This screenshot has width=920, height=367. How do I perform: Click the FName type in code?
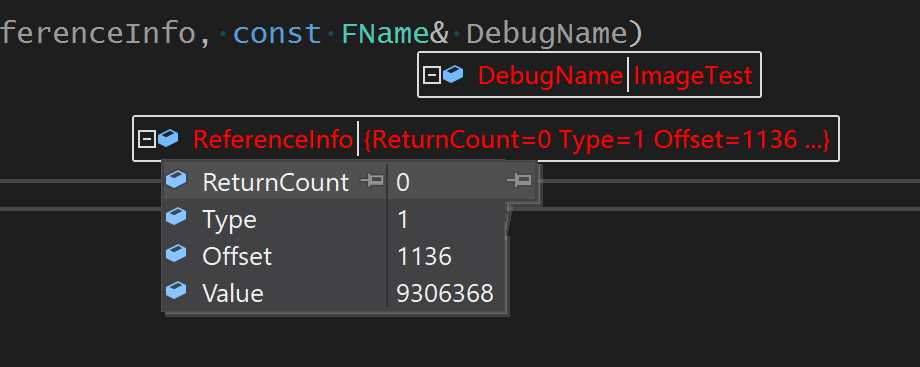[x=385, y=34]
